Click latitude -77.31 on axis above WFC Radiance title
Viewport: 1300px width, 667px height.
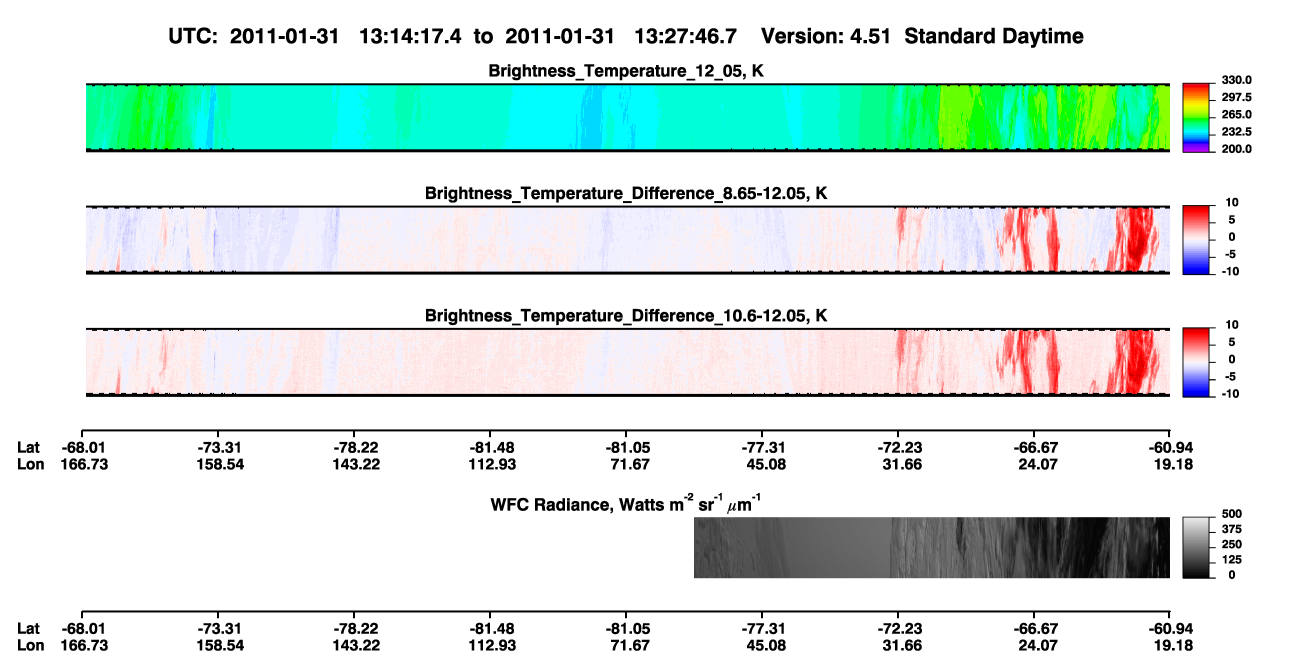coord(763,448)
